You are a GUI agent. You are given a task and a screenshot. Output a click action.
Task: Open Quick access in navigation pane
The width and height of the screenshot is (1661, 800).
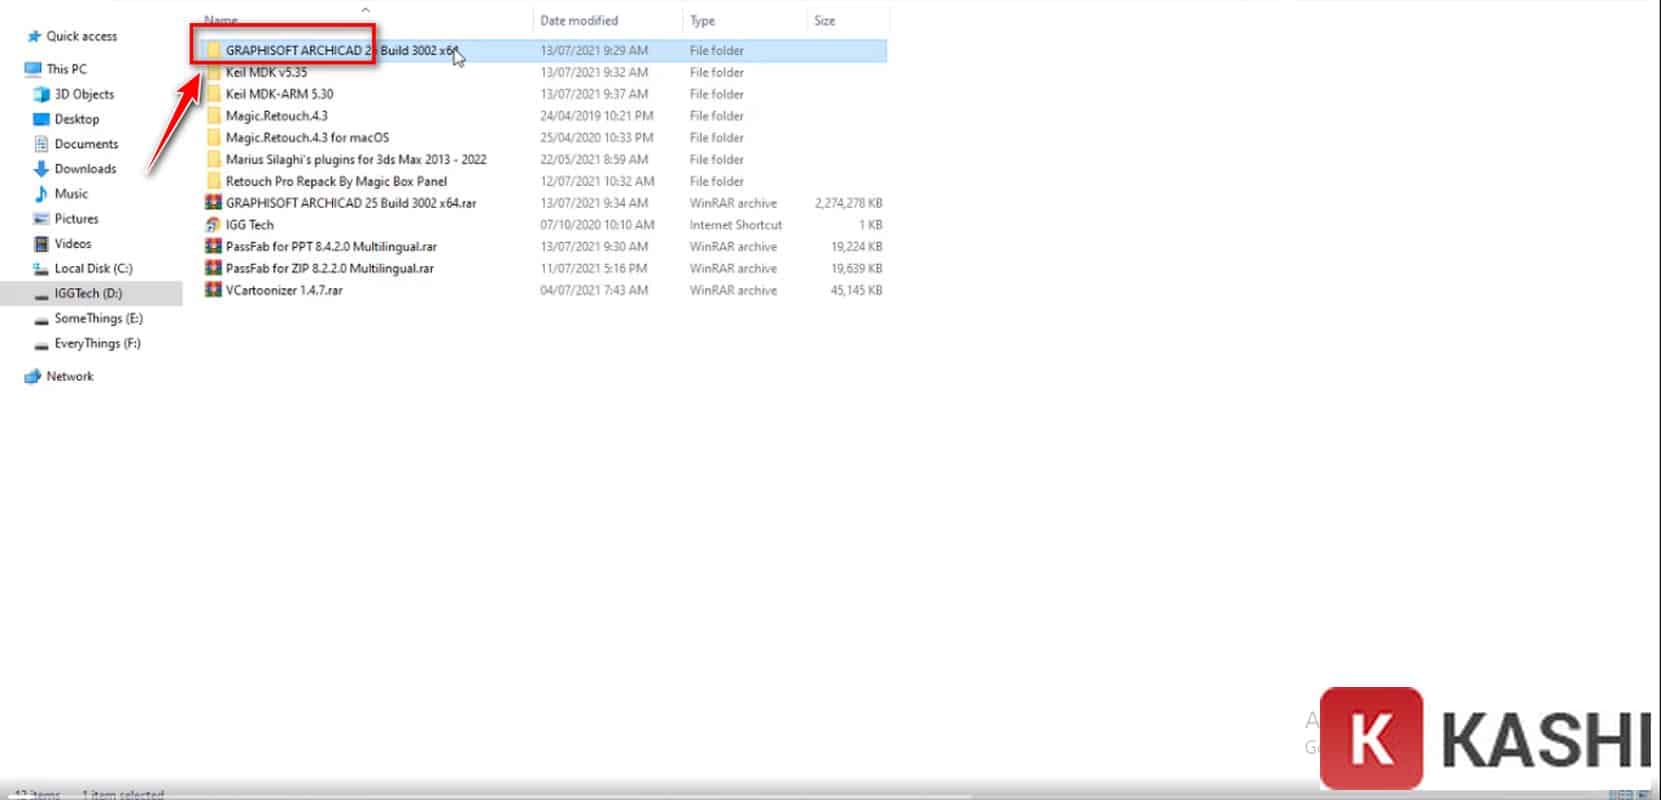pos(82,37)
